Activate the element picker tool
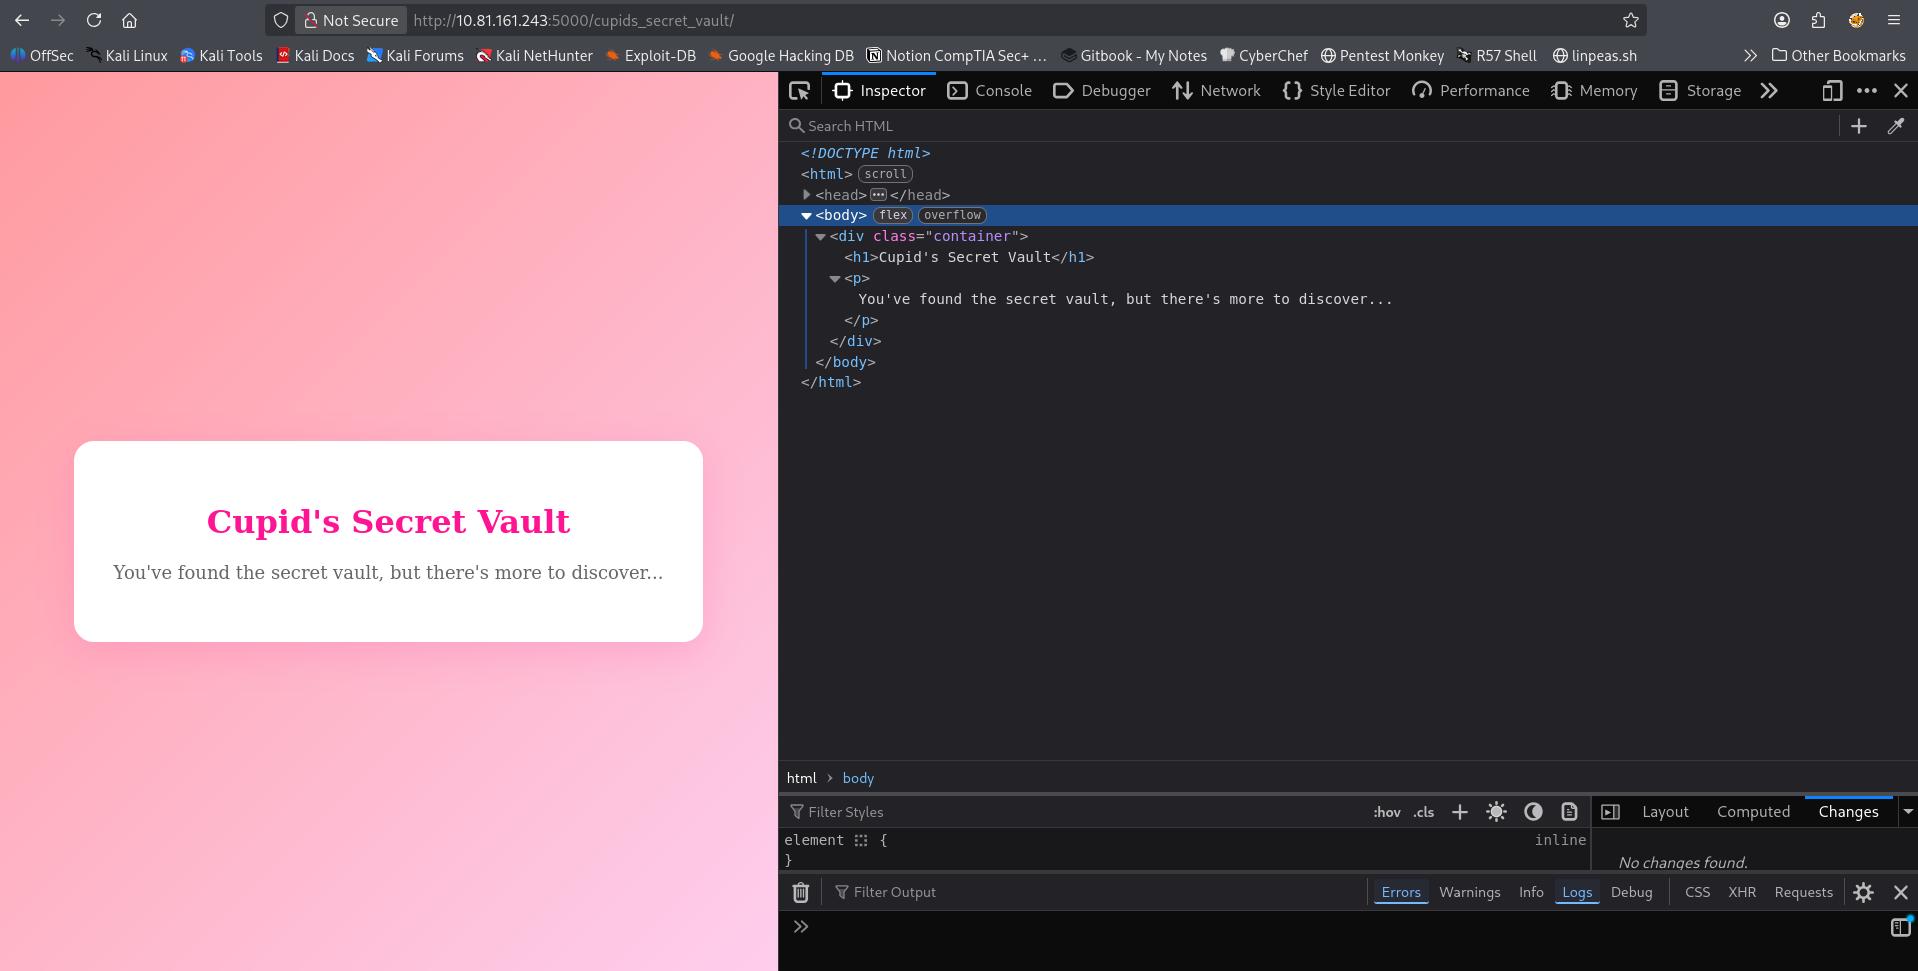The height and width of the screenshot is (971, 1918). (x=799, y=90)
